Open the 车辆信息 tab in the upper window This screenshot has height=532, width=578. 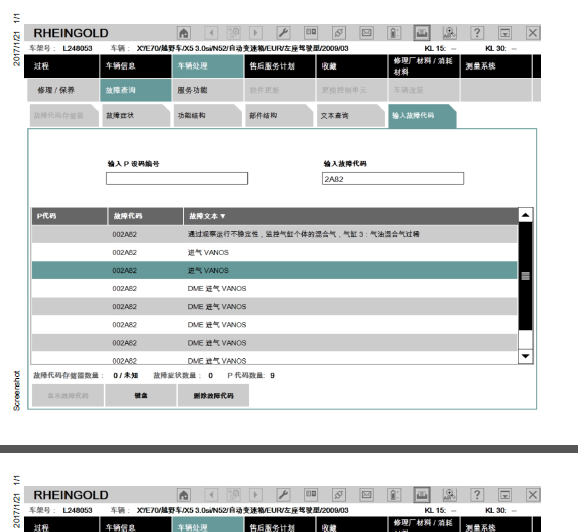click(136, 66)
